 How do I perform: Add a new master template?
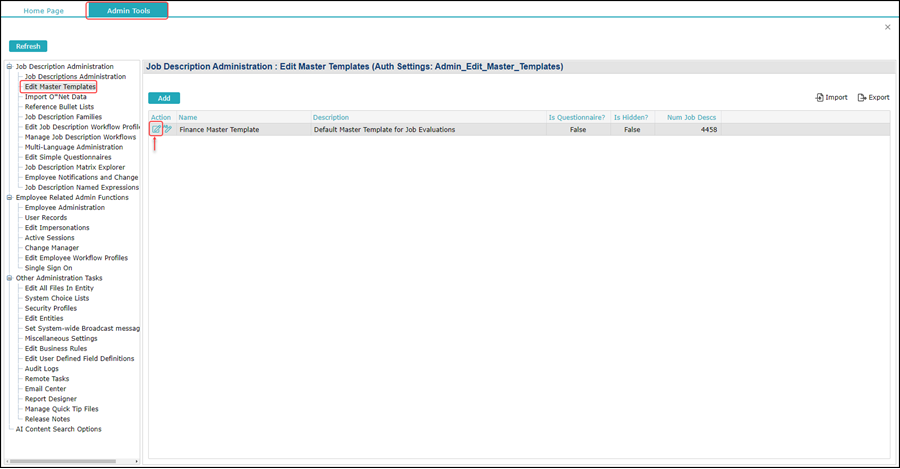click(x=164, y=98)
